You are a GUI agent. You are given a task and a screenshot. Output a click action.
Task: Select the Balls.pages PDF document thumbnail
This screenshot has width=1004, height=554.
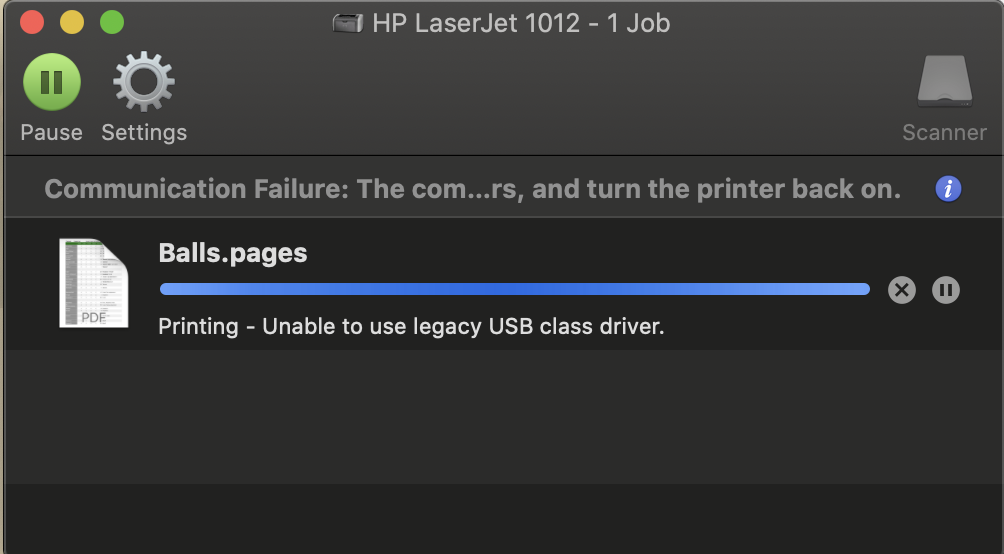pyautogui.click(x=93, y=282)
